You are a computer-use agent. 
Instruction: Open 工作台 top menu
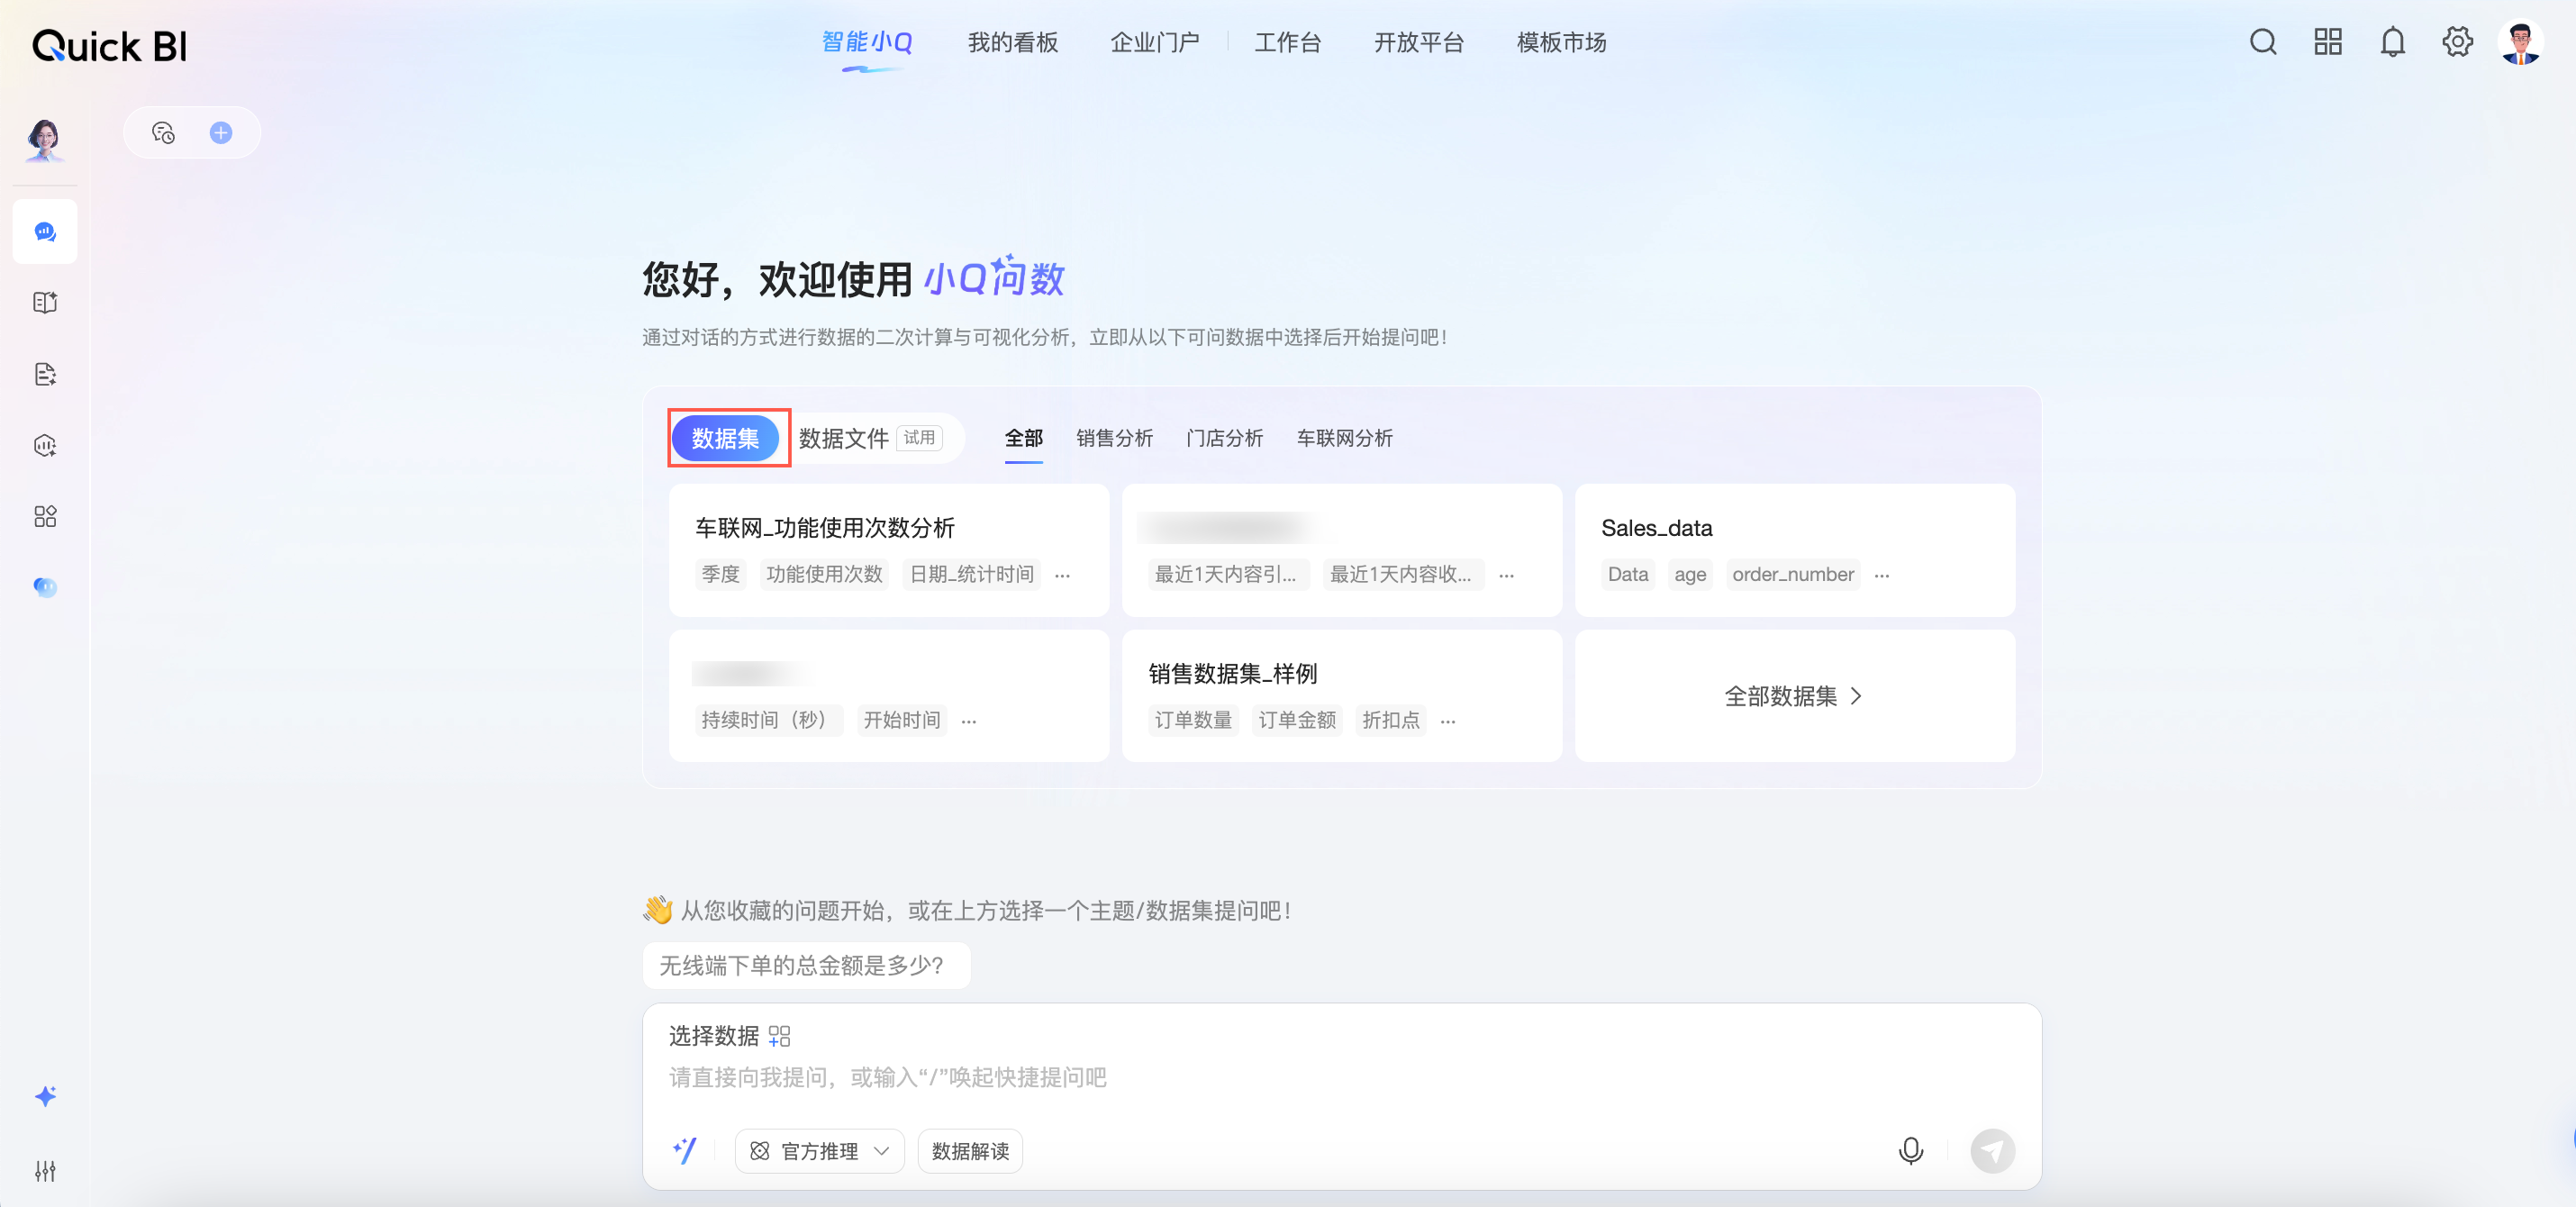point(1287,42)
